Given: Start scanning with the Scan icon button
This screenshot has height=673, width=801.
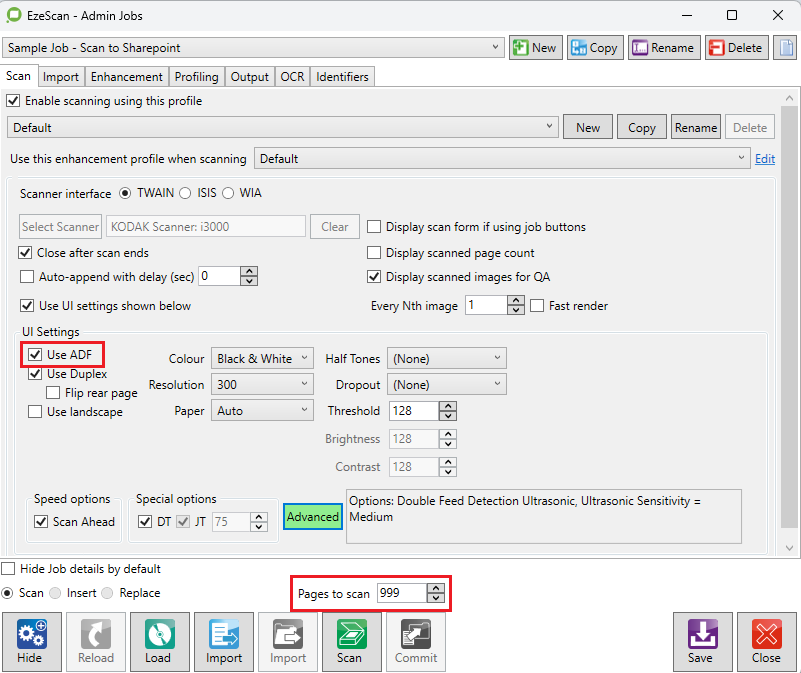Looking at the screenshot, I should 349,641.
